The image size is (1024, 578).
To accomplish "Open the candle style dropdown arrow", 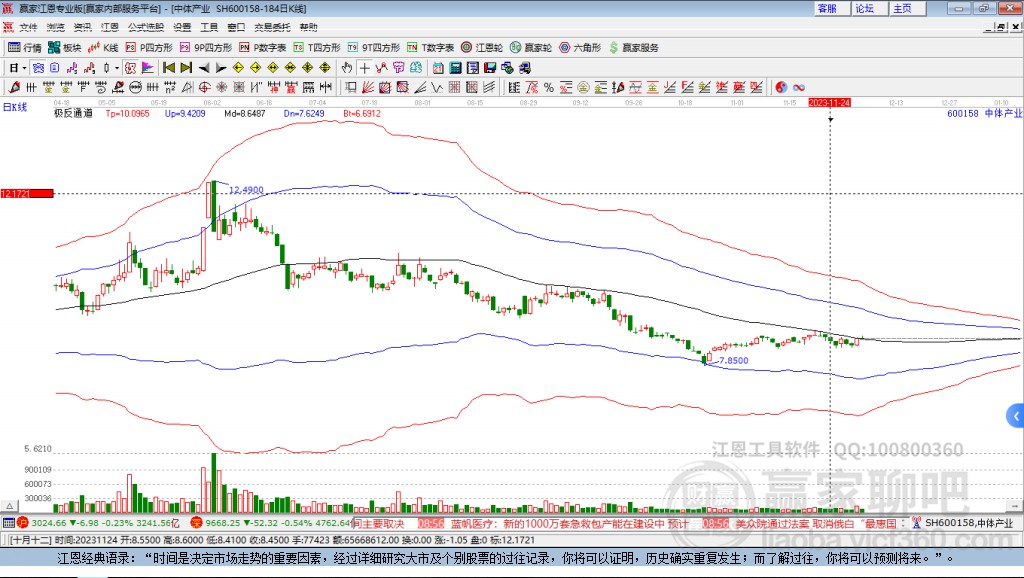I will pyautogui.click(x=115, y=68).
